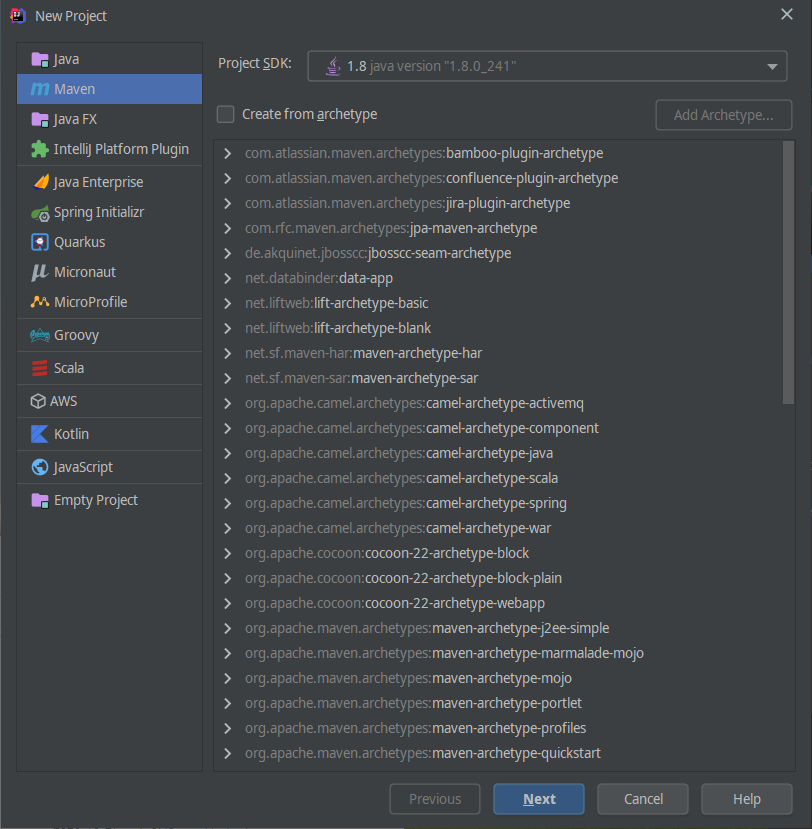This screenshot has width=812, height=829.
Task: Expand cocoon-22-archetype-webapp chevron
Action: point(227,603)
